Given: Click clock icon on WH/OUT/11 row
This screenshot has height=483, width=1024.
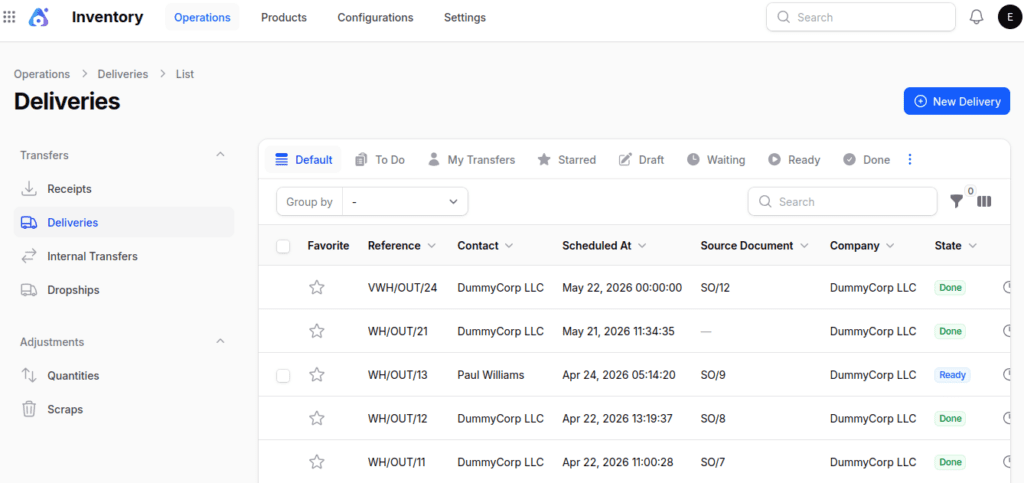Looking at the screenshot, I should tap(1007, 462).
